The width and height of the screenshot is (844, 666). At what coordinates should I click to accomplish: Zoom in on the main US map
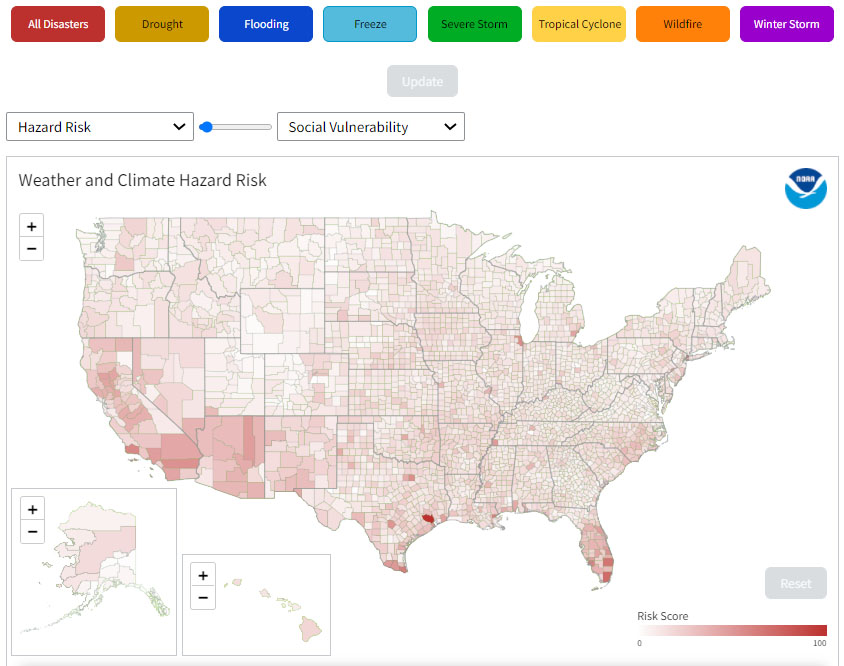pyautogui.click(x=31, y=225)
